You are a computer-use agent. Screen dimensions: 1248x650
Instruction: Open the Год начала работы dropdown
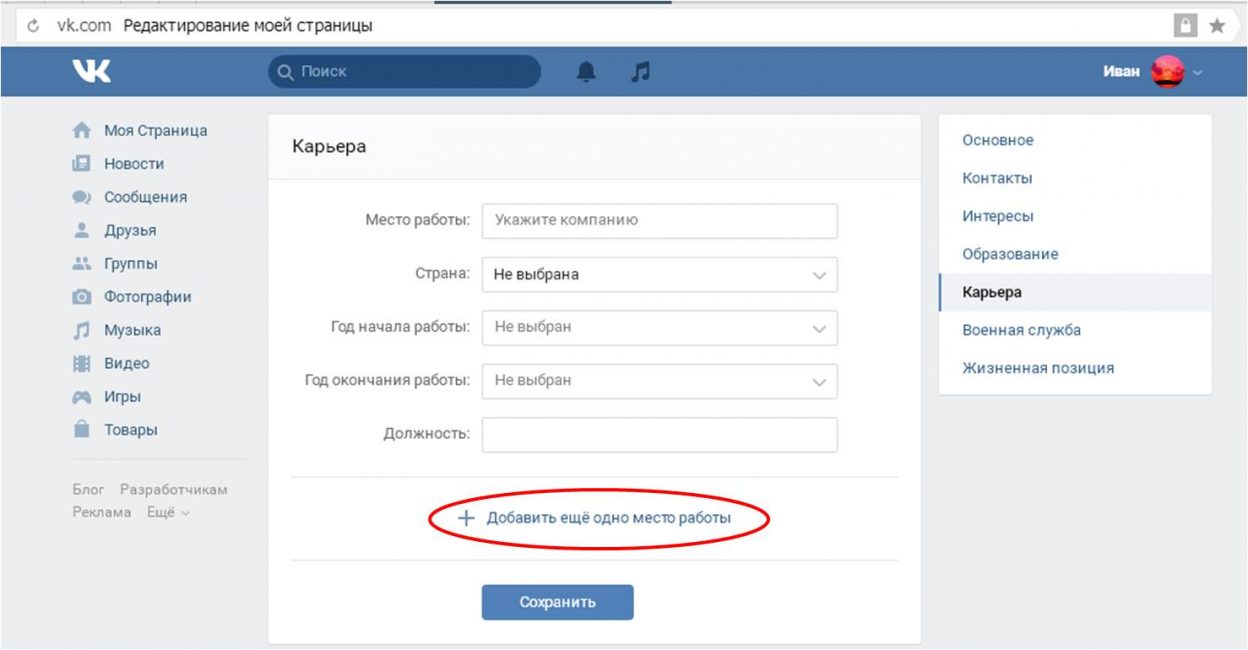coord(659,328)
